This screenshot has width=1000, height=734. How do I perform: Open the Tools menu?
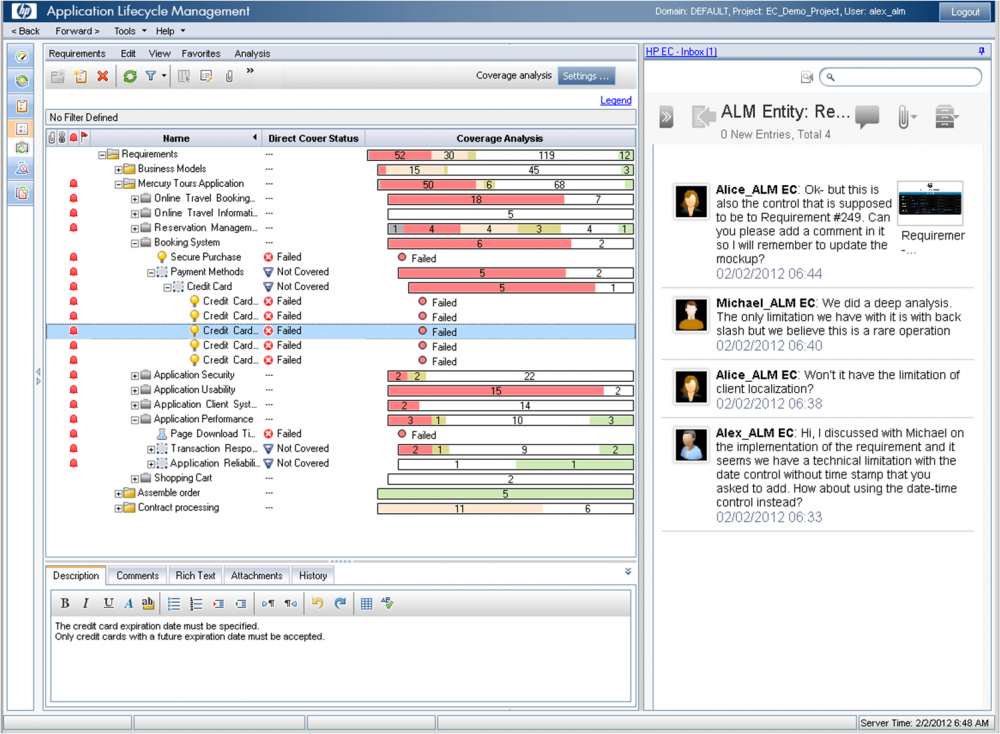click(x=129, y=31)
